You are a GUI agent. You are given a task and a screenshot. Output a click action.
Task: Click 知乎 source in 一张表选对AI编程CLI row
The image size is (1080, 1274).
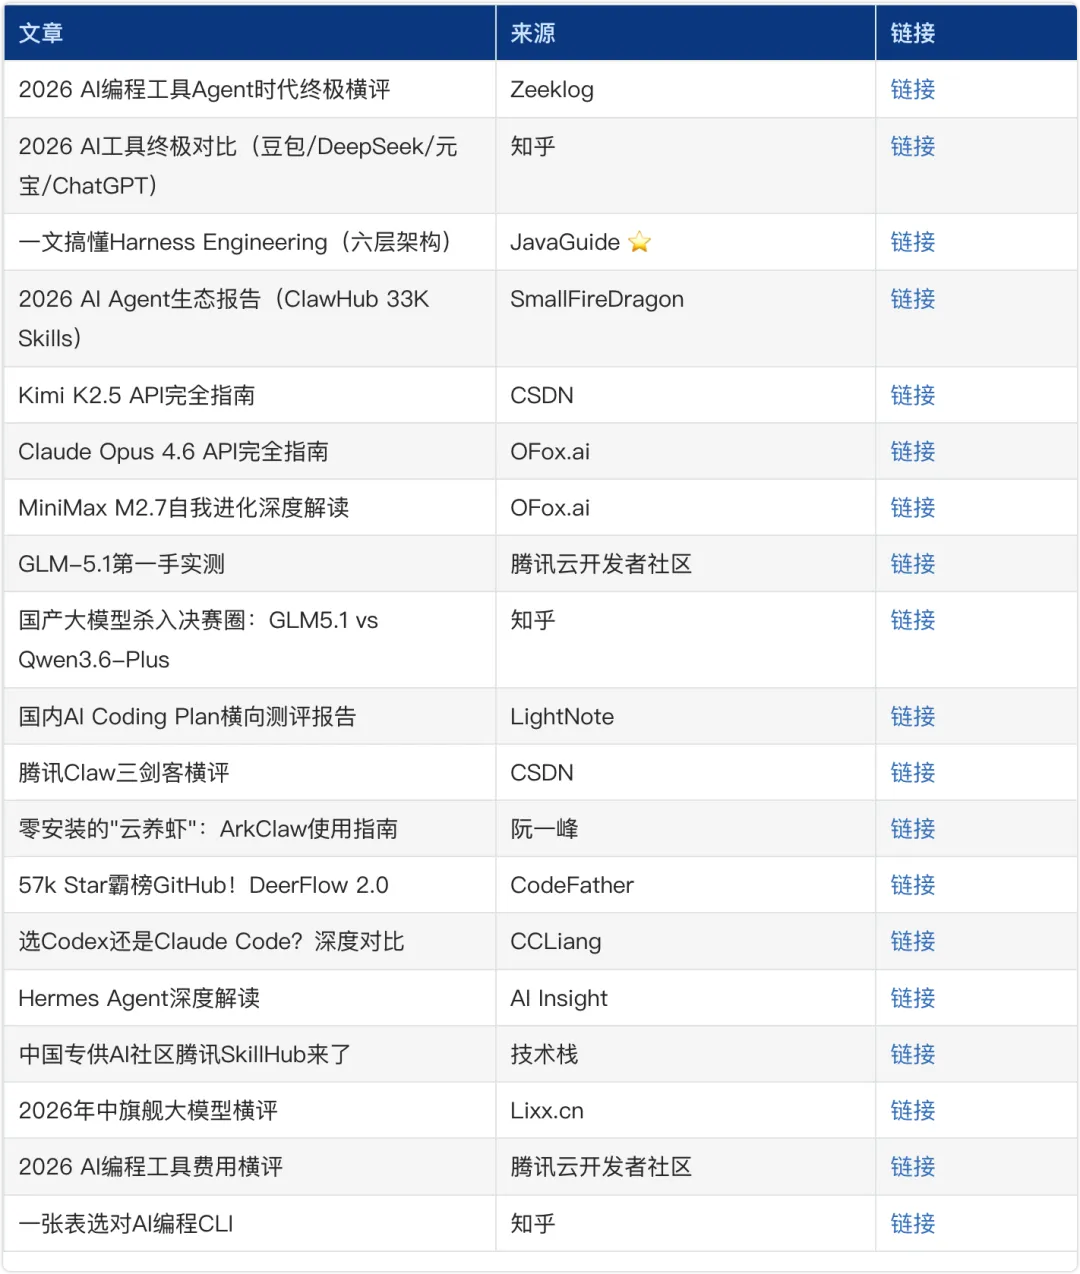click(x=533, y=1224)
